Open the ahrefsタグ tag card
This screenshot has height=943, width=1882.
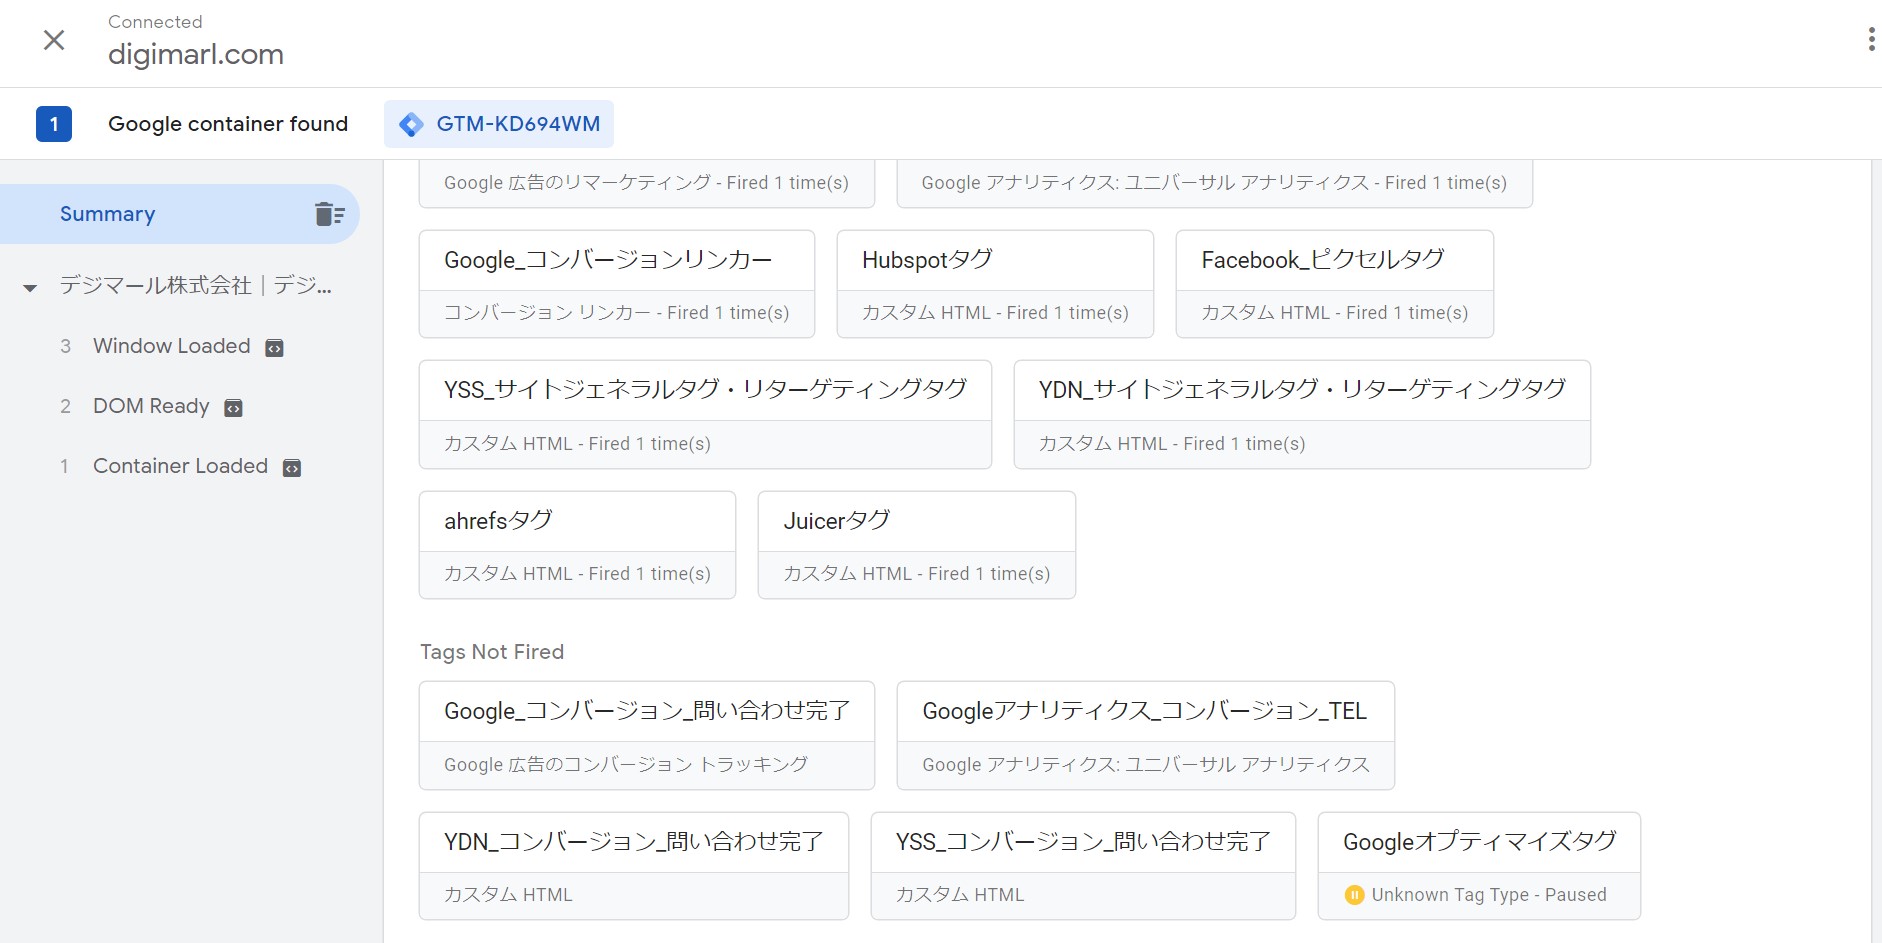pyautogui.click(x=577, y=545)
